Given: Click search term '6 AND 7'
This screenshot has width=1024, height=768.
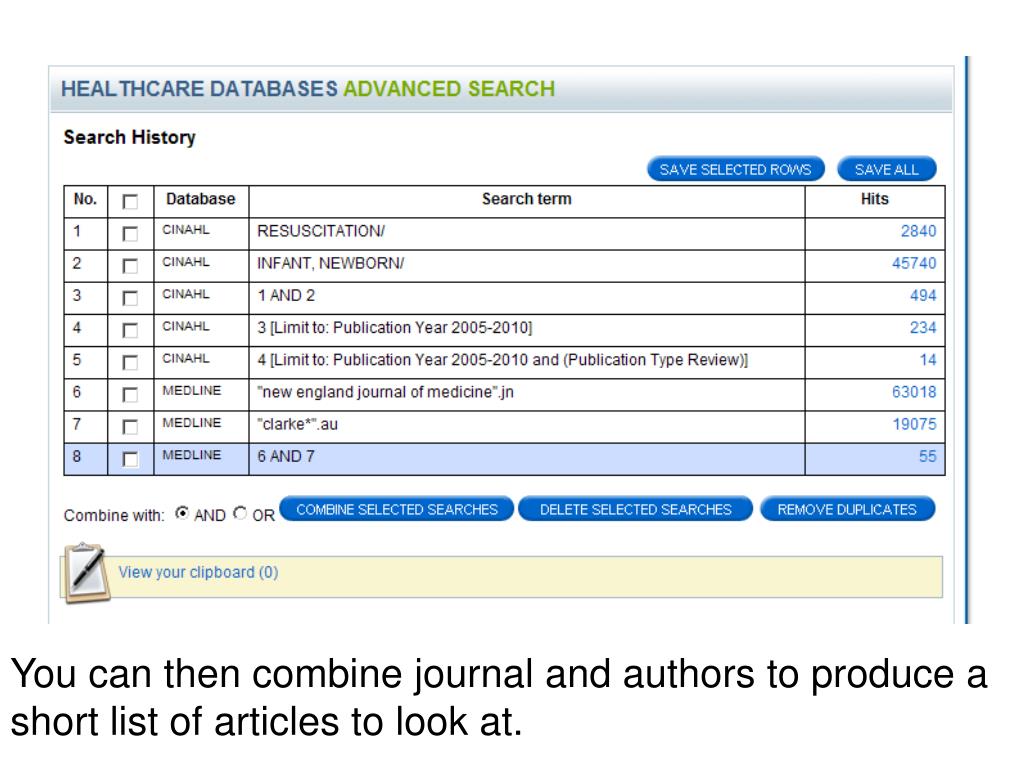Looking at the screenshot, I should (286, 456).
